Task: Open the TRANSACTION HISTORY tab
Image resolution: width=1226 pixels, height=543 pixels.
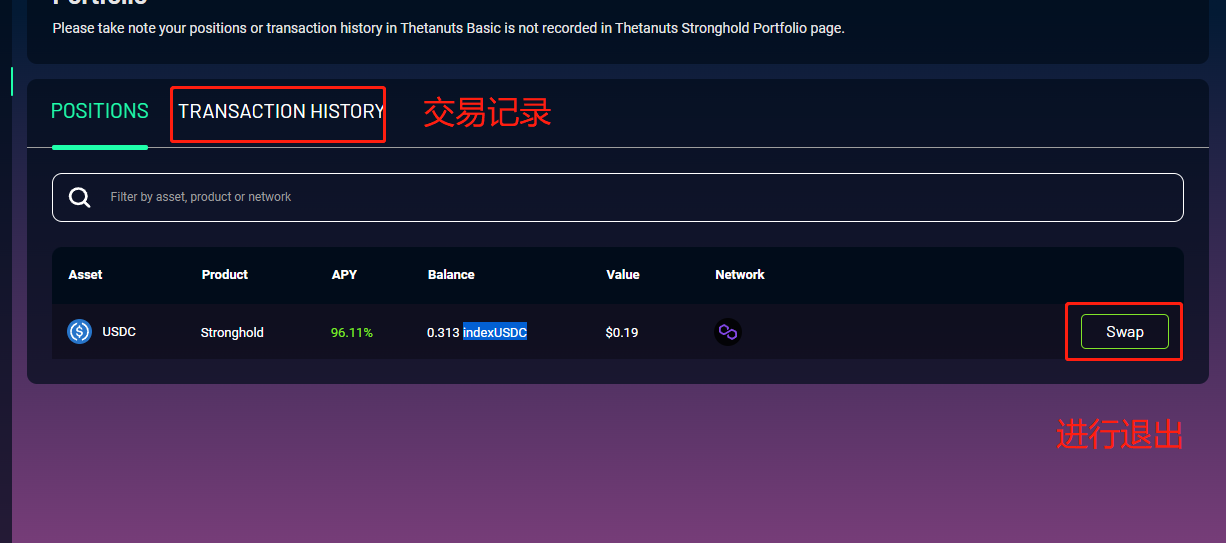Action: (281, 111)
